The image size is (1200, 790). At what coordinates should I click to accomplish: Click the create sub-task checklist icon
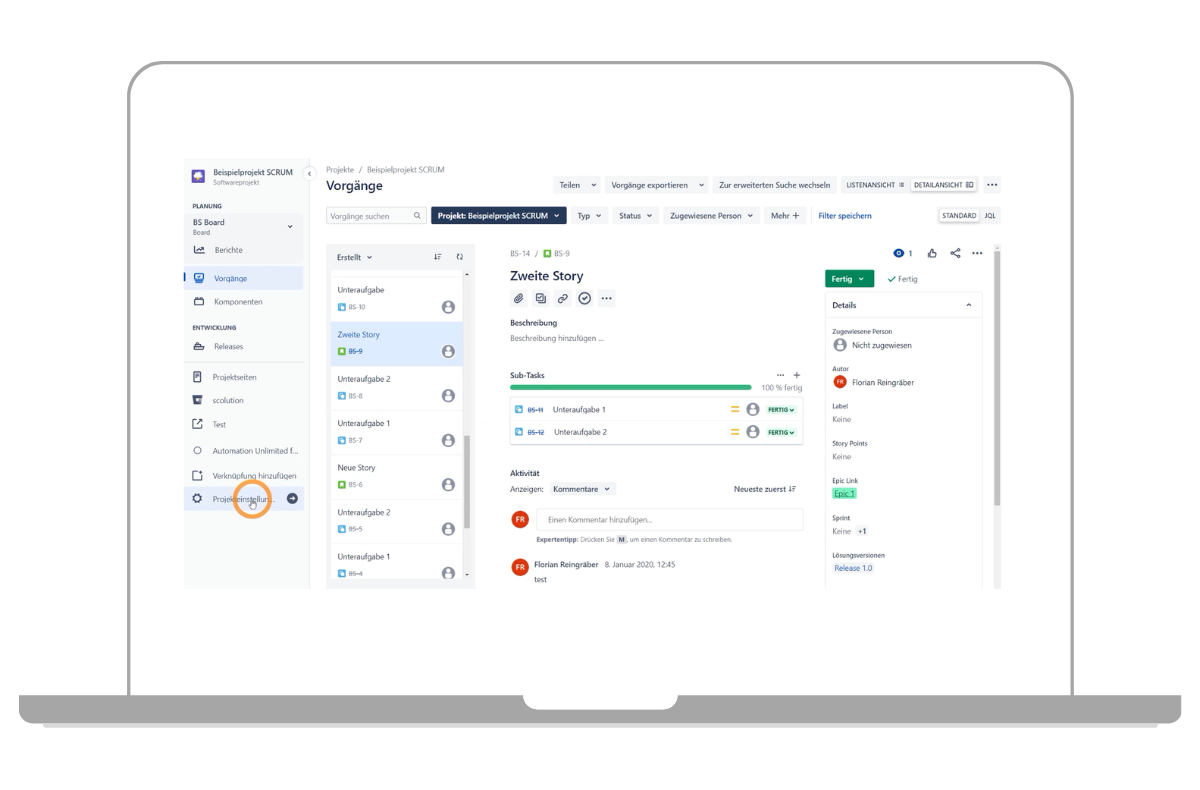point(541,298)
